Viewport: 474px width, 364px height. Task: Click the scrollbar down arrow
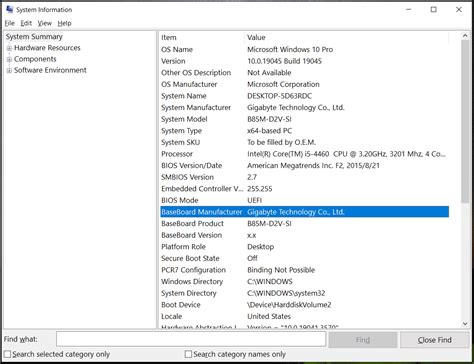click(465, 324)
